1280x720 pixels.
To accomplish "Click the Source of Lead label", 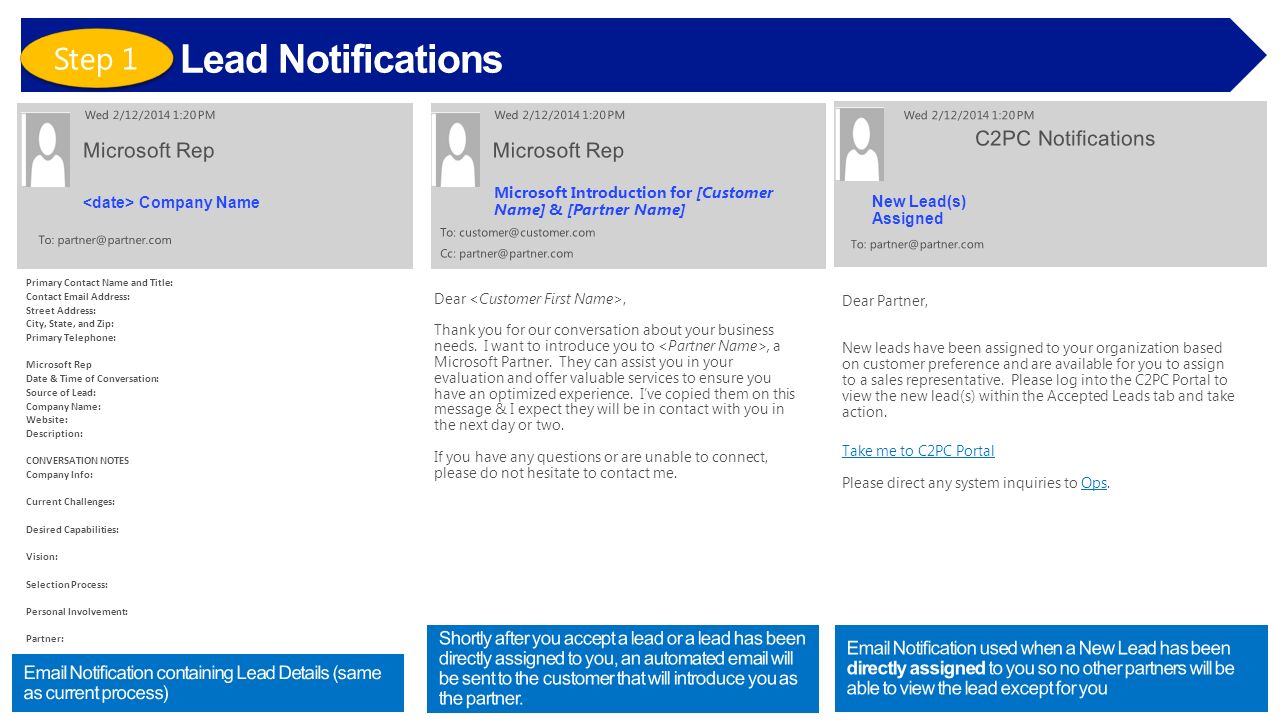I will [x=61, y=393].
